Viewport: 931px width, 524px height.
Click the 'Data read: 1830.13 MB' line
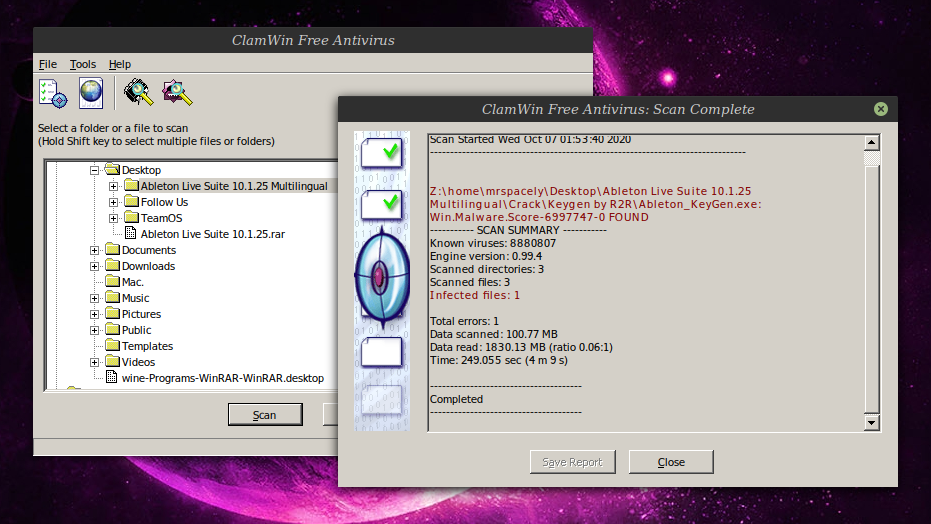(x=521, y=348)
